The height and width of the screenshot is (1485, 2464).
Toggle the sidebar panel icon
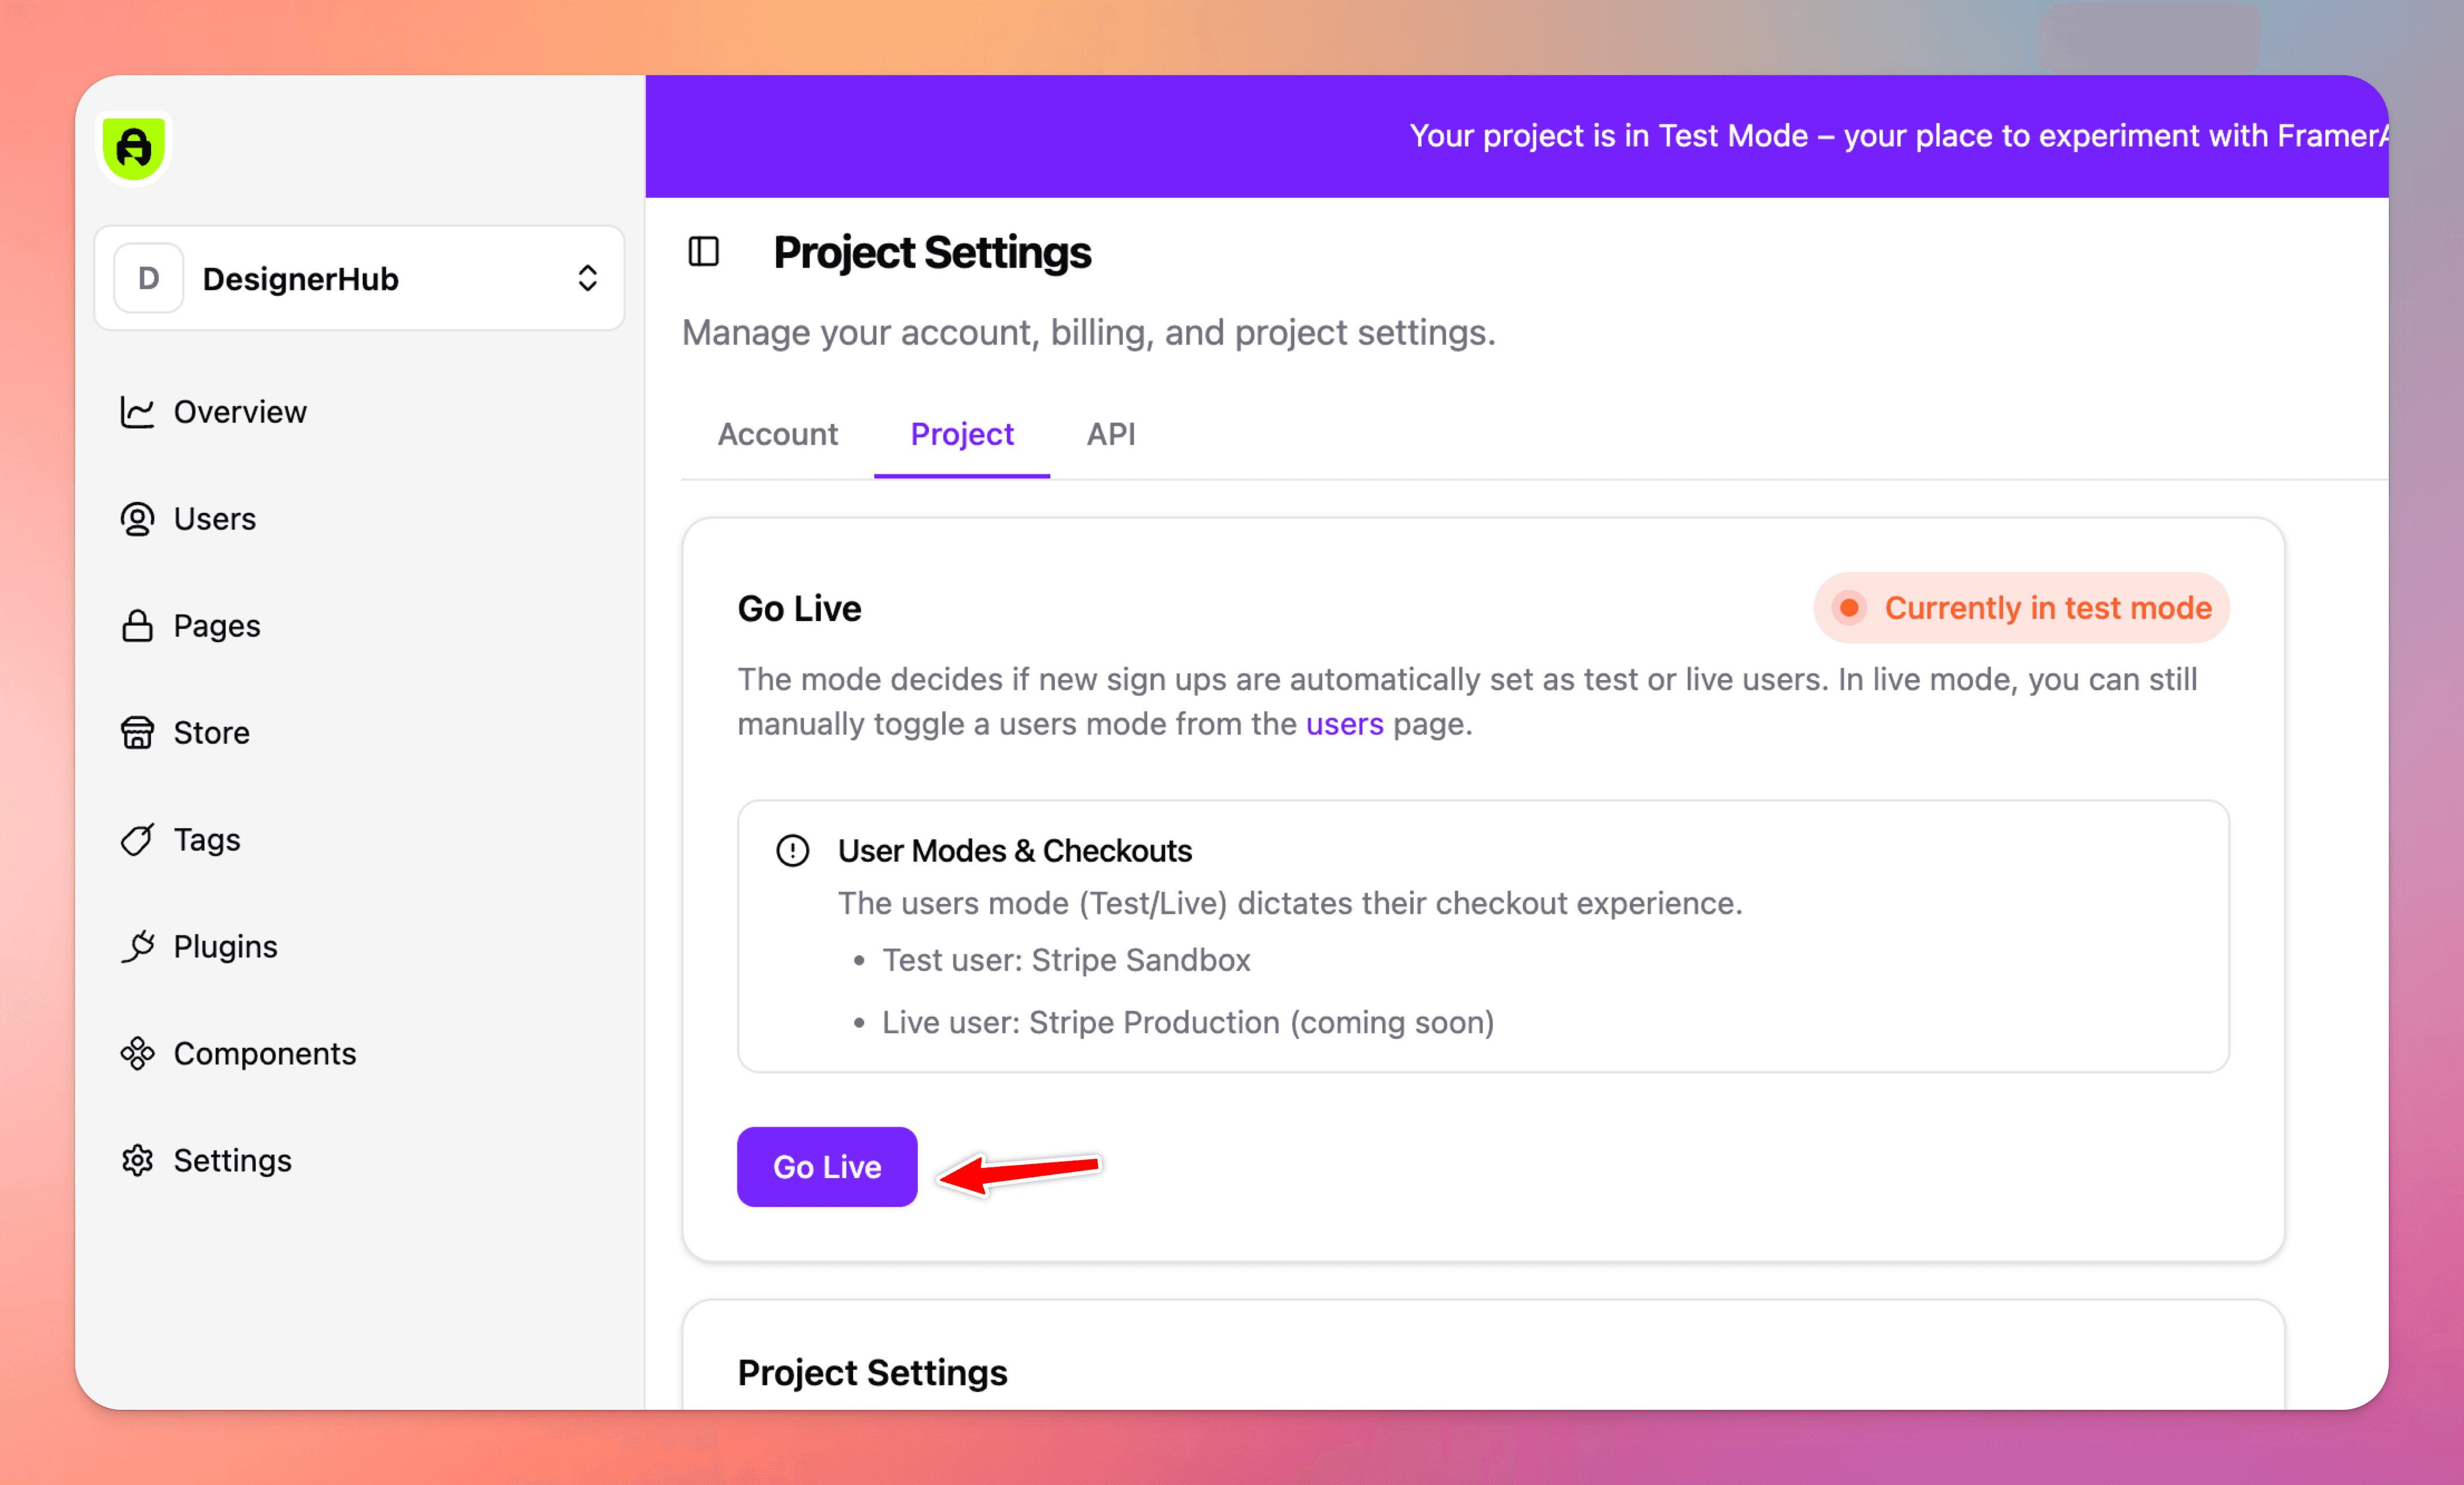[x=704, y=252]
